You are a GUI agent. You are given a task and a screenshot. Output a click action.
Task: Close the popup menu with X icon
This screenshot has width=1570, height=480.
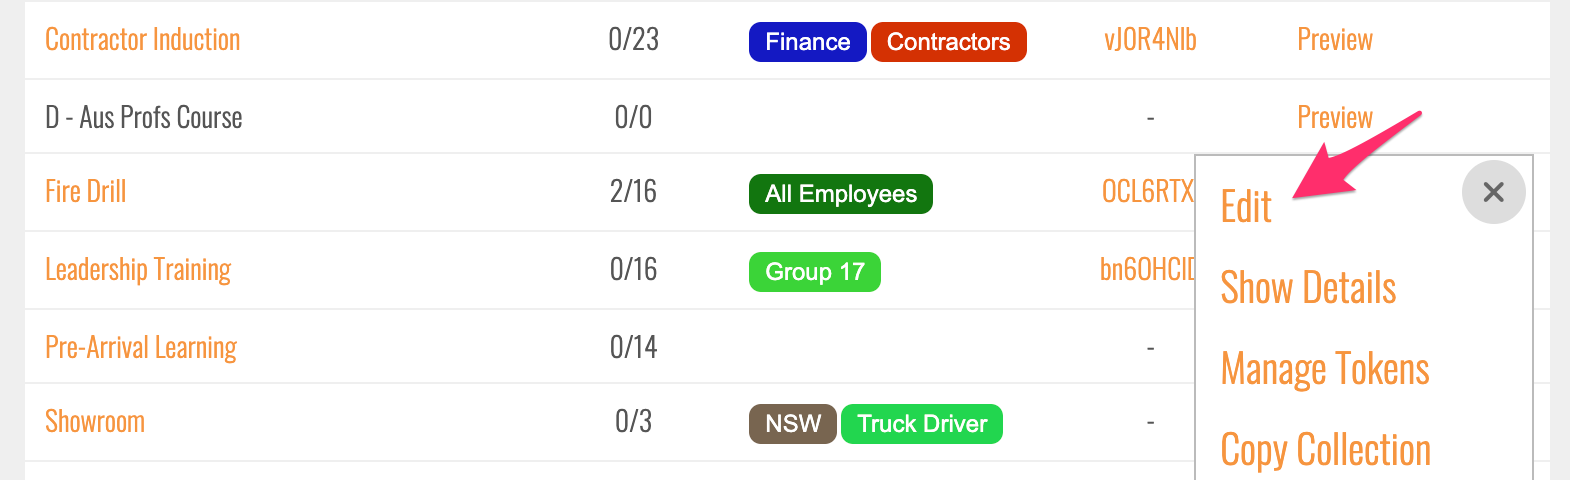(x=1493, y=192)
